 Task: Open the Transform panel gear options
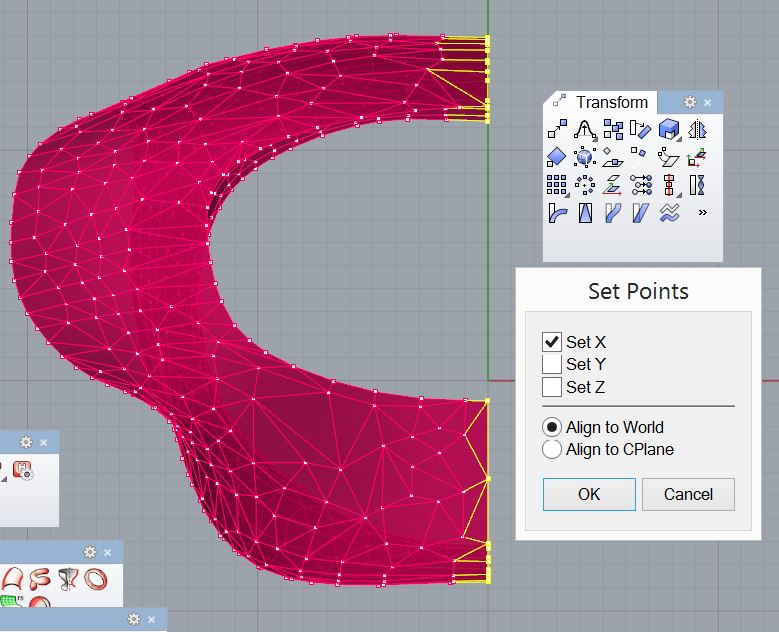click(x=689, y=103)
